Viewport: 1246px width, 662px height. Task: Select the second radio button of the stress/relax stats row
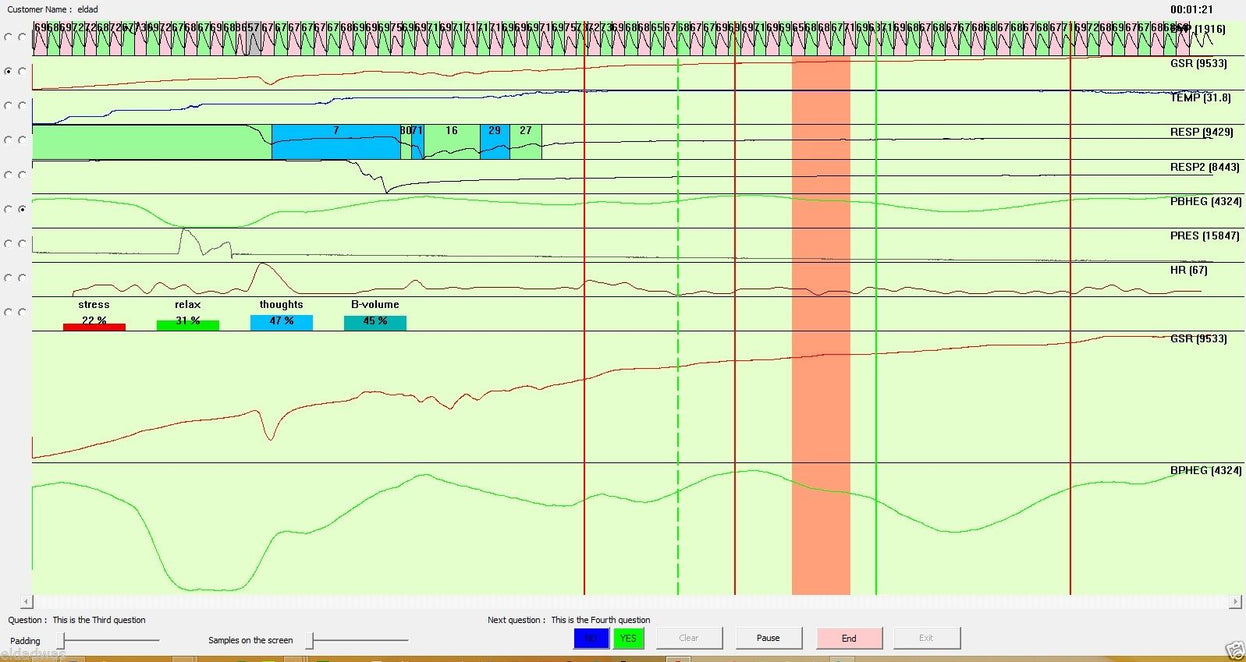click(x=22, y=312)
